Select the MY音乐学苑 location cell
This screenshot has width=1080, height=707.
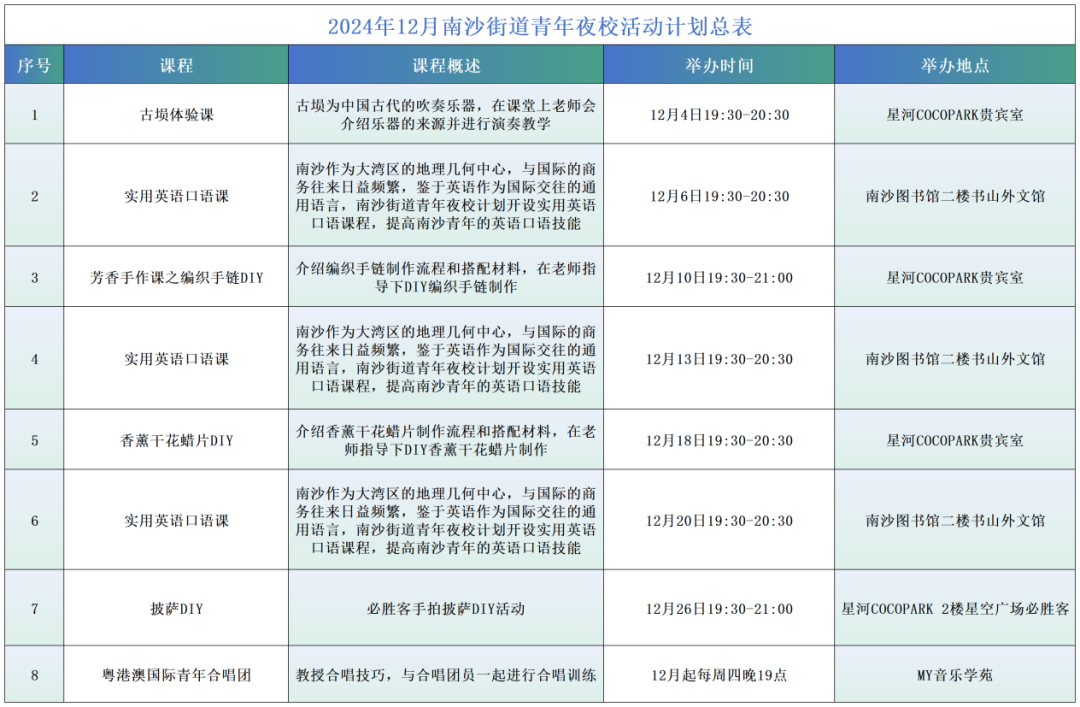tap(955, 675)
